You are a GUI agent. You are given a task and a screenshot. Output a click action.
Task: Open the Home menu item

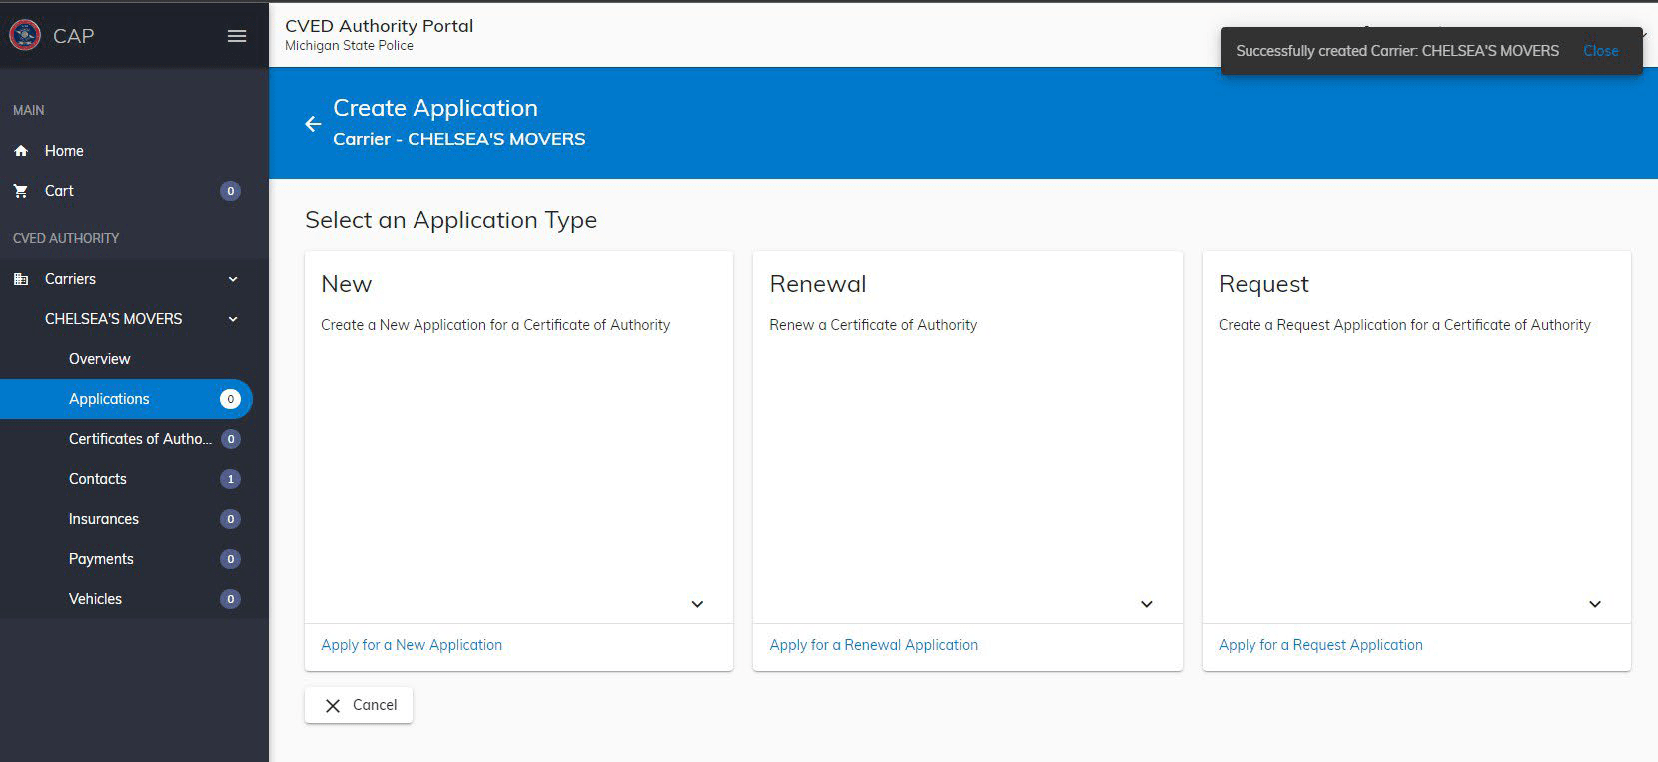click(x=134, y=151)
